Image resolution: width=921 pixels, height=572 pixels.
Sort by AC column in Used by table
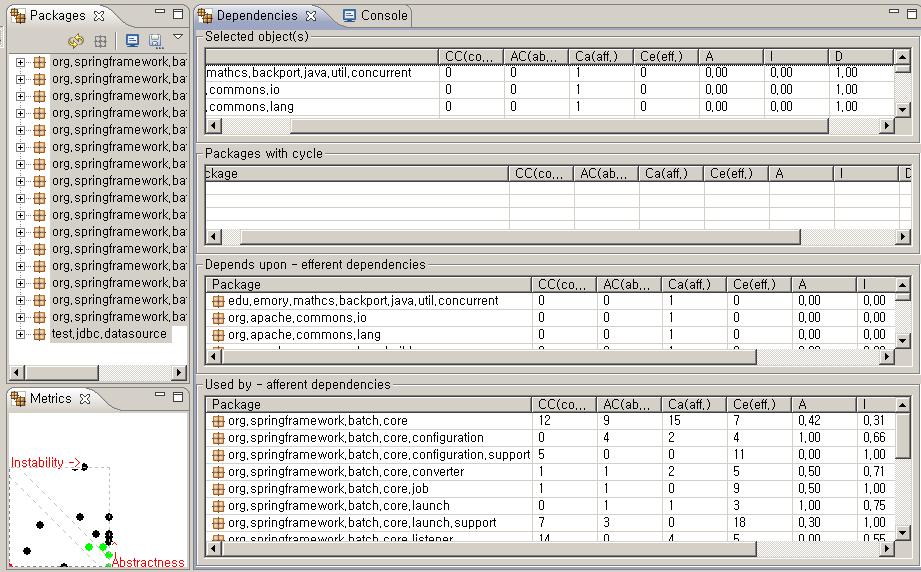628,405
